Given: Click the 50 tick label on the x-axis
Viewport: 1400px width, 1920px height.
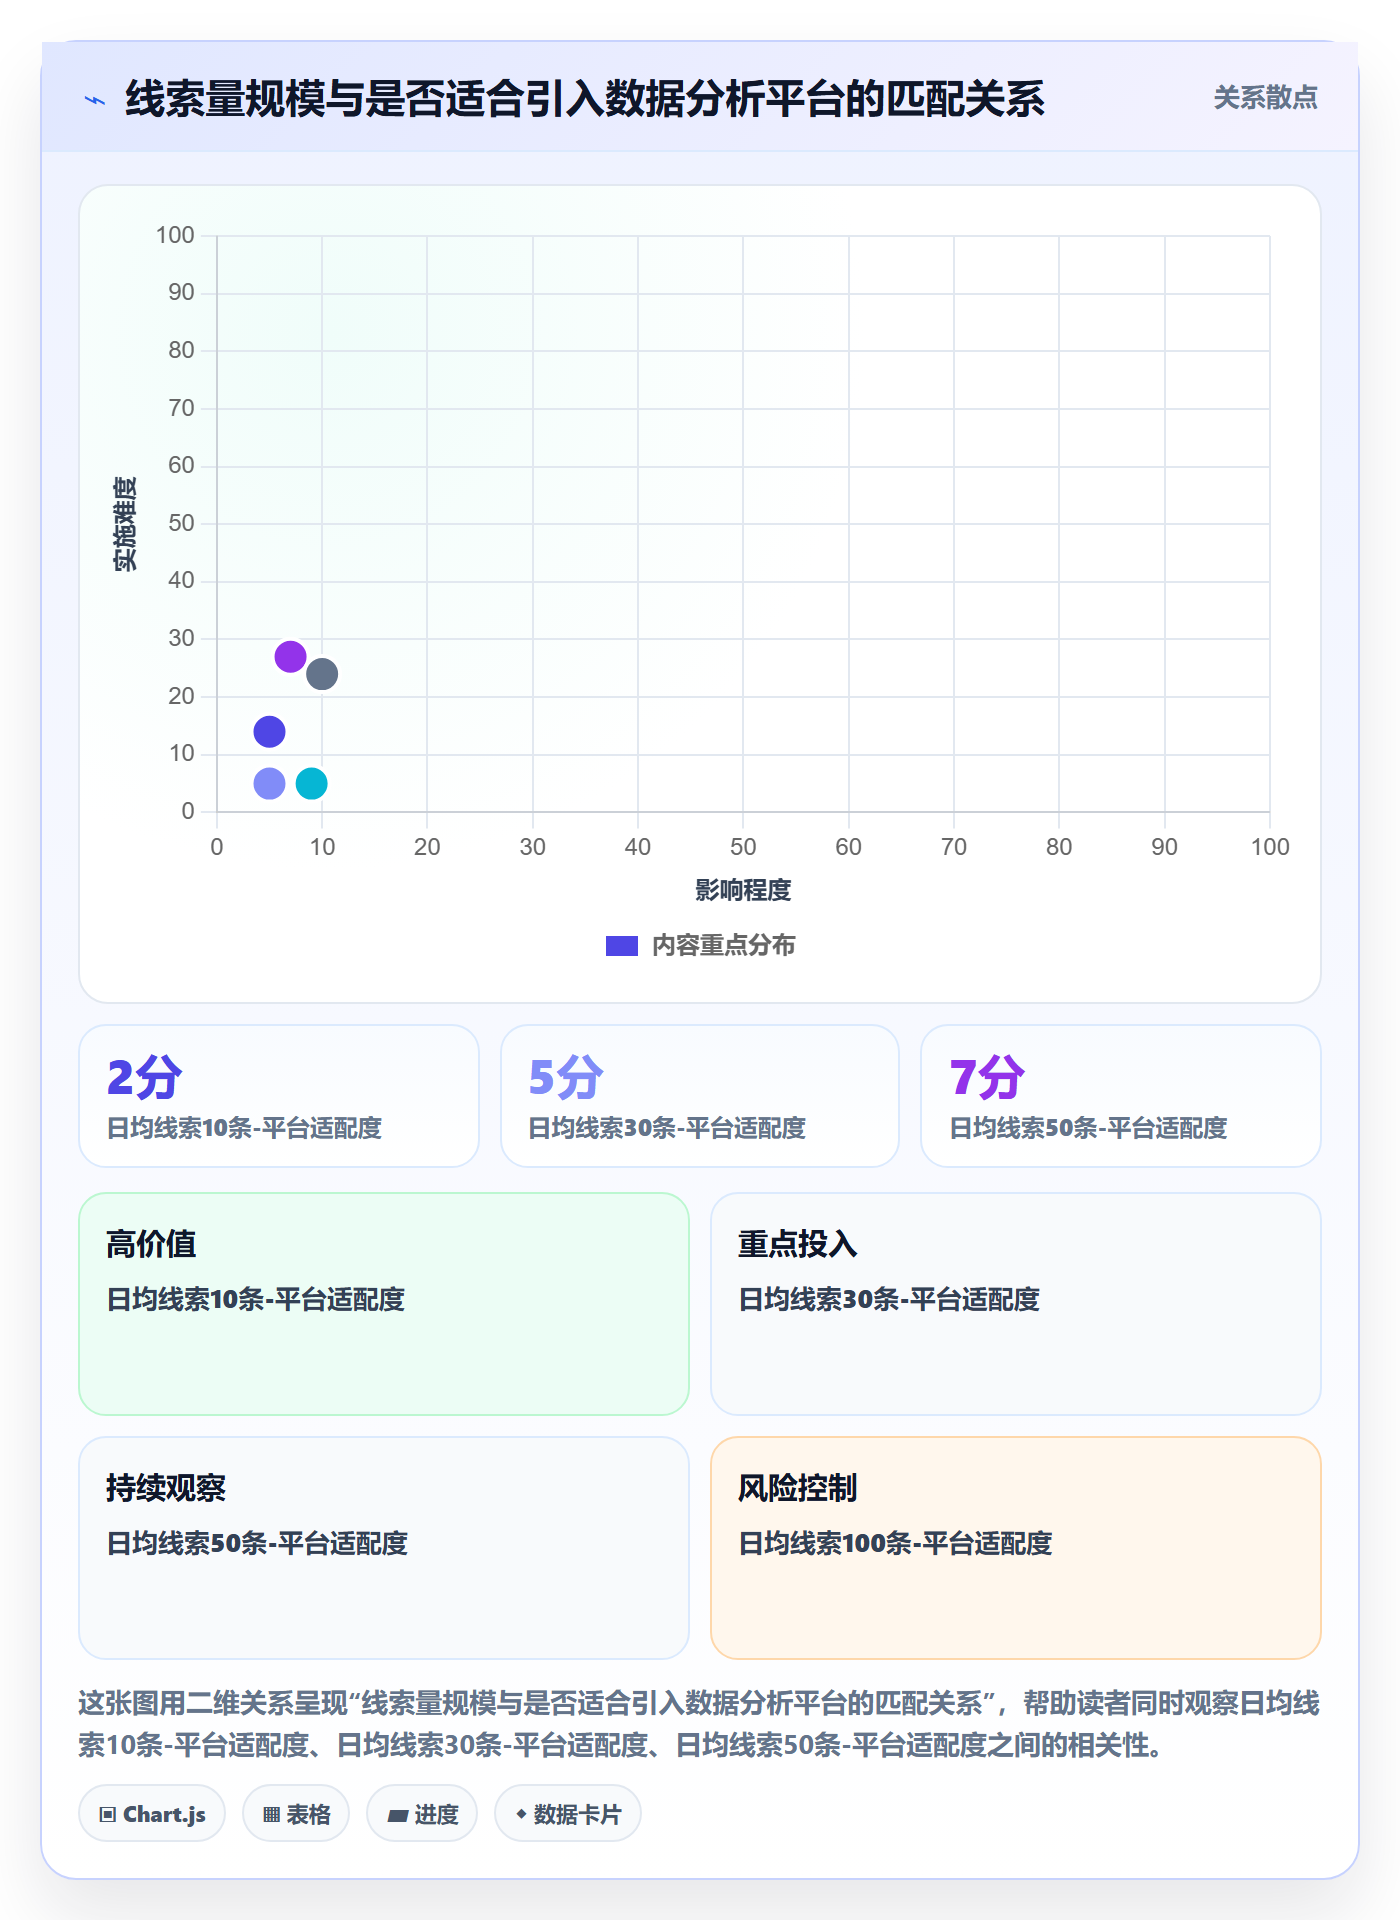Looking at the screenshot, I should coord(743,847).
